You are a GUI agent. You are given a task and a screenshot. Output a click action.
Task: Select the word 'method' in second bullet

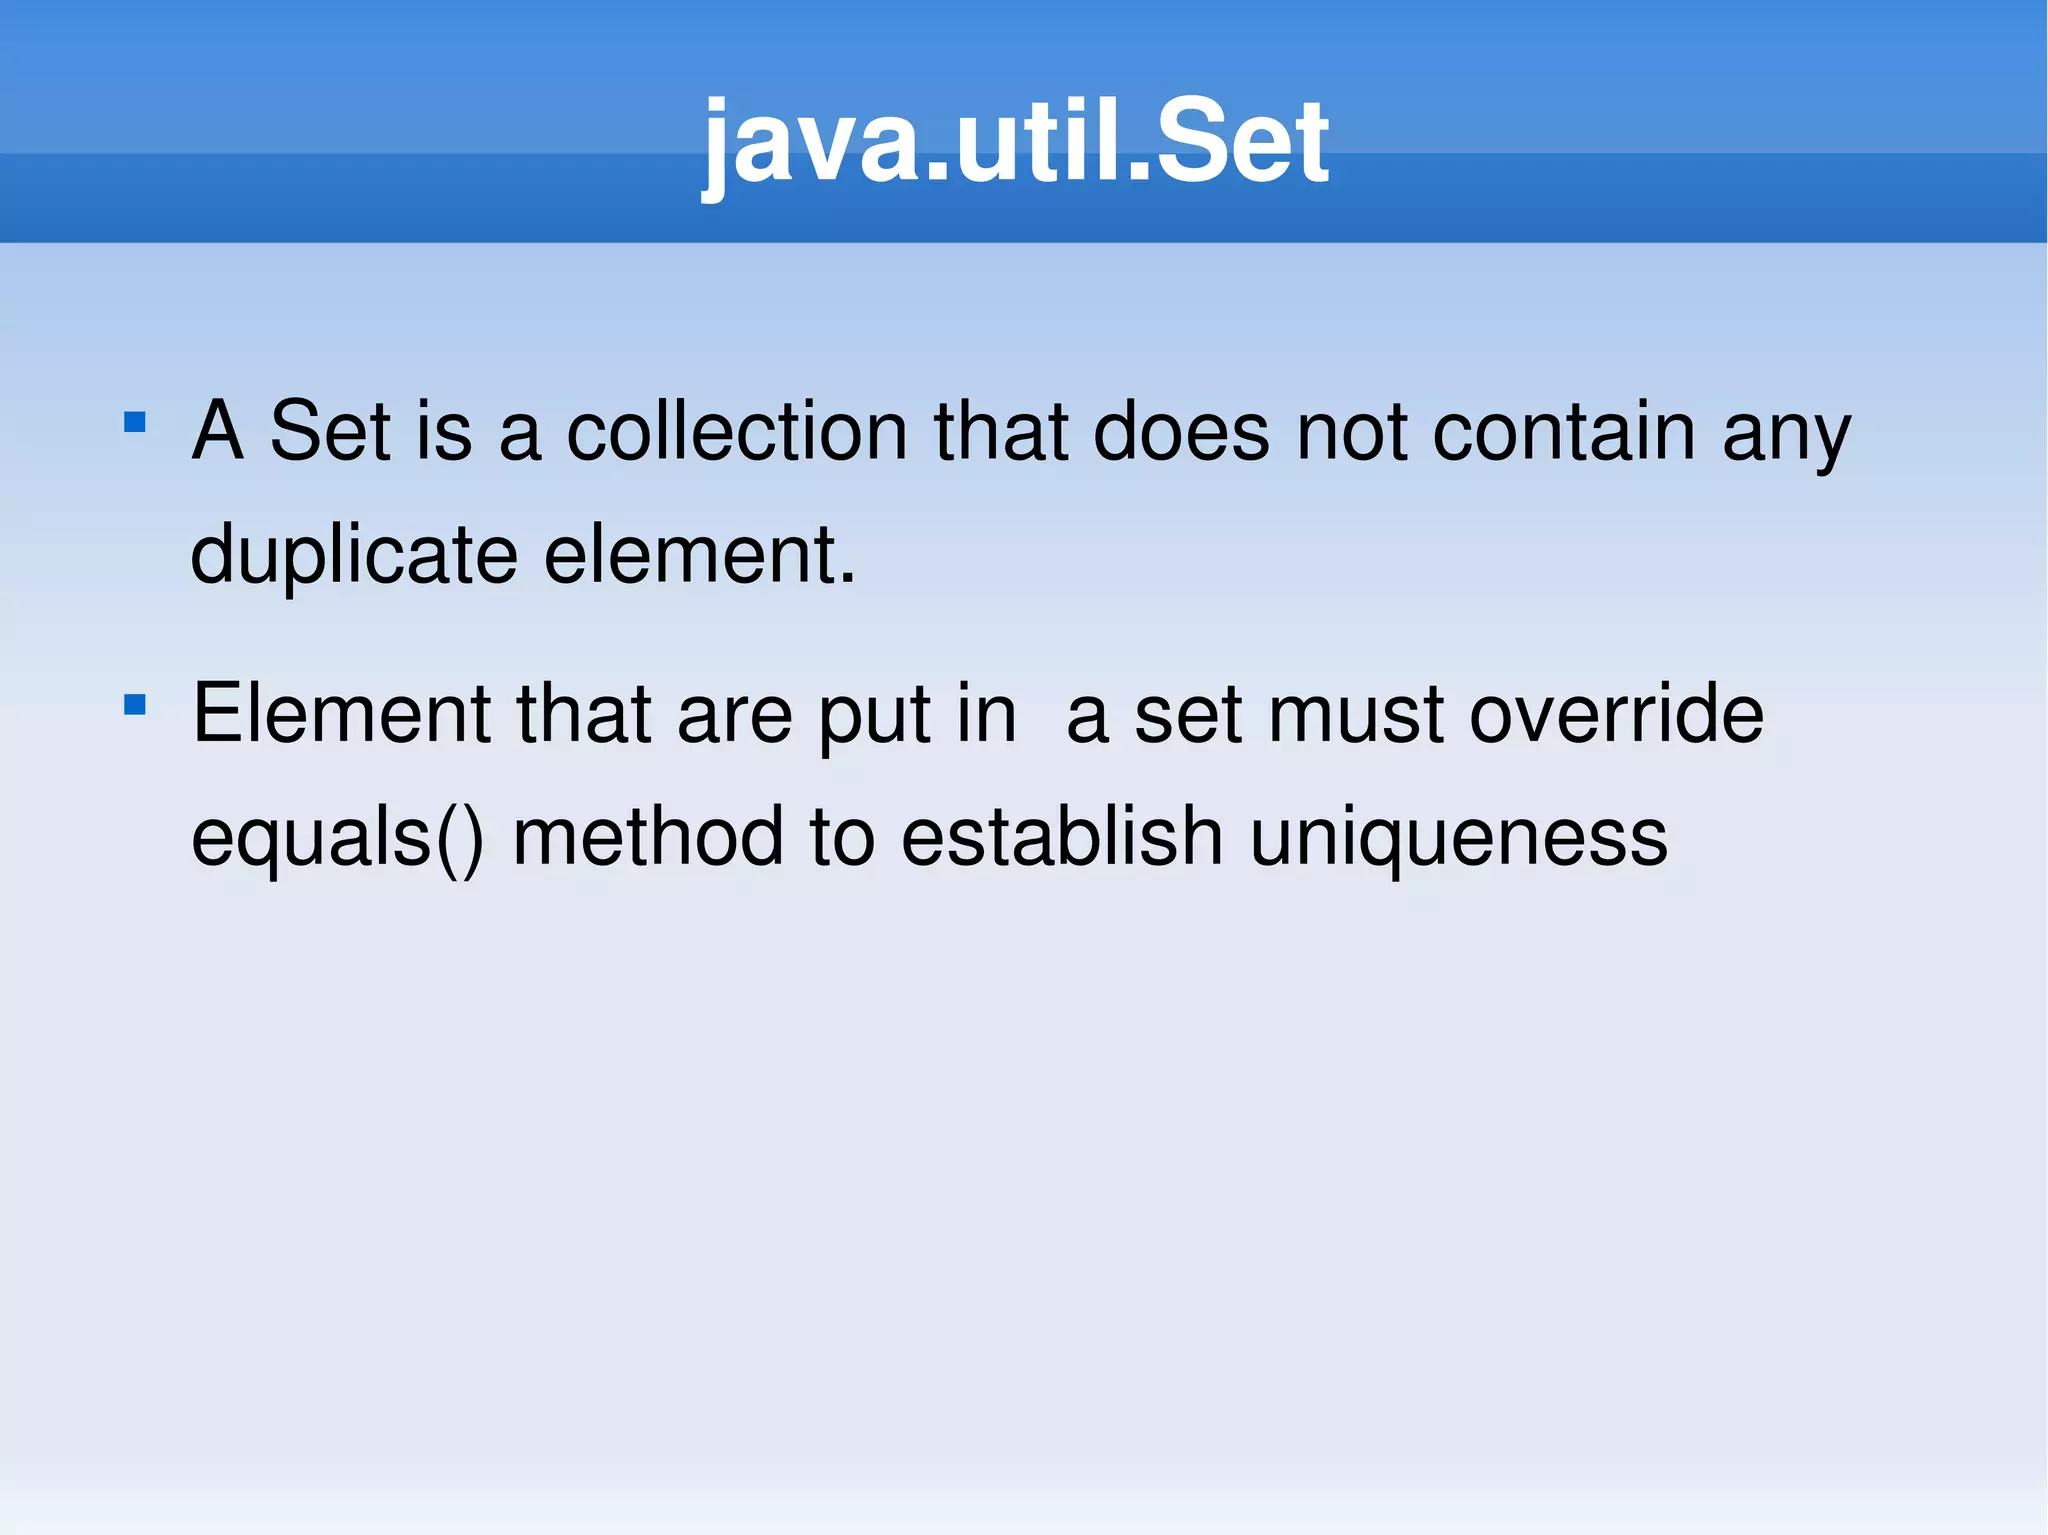click(648, 837)
